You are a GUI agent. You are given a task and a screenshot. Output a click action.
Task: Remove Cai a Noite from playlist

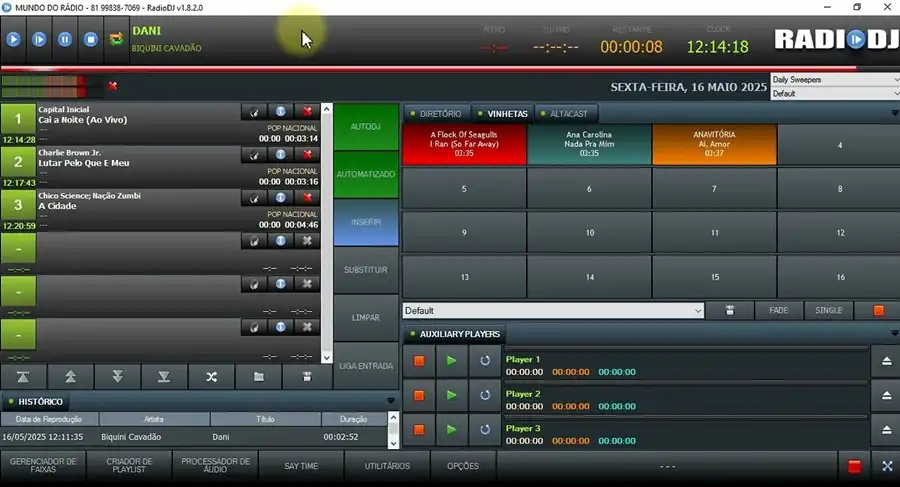307,111
